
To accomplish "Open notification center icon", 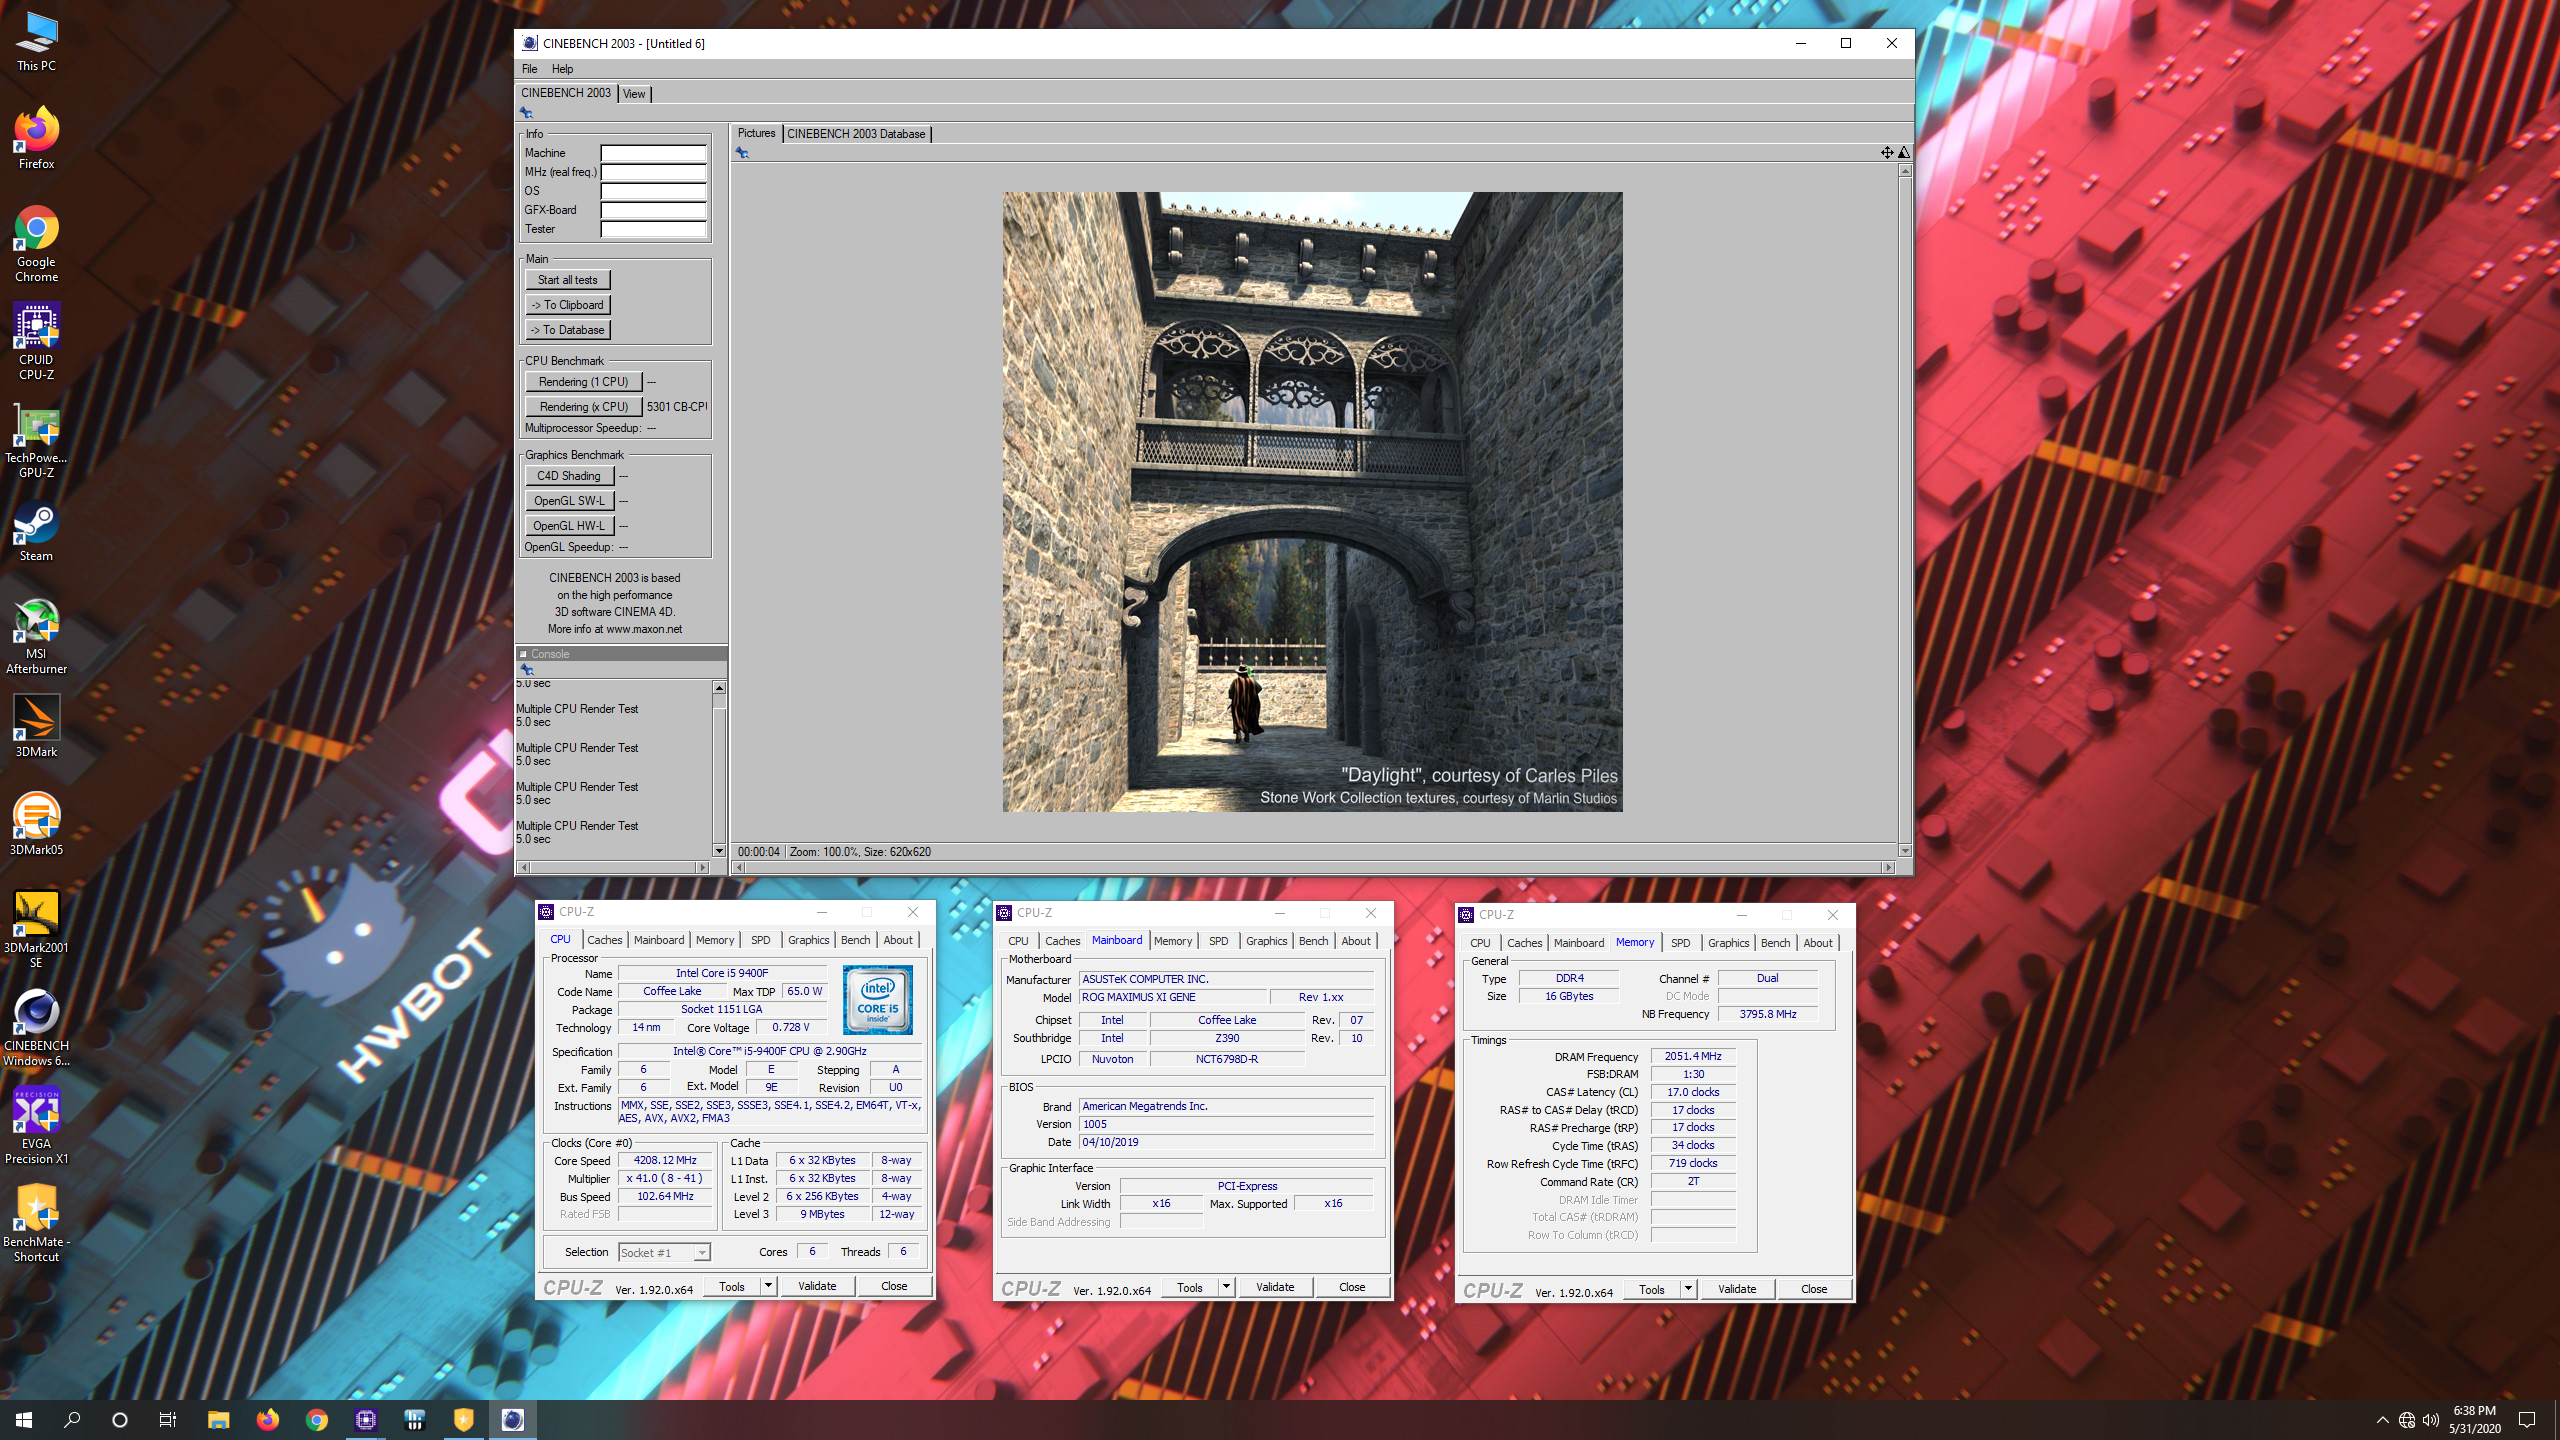I will pyautogui.click(x=2527, y=1420).
